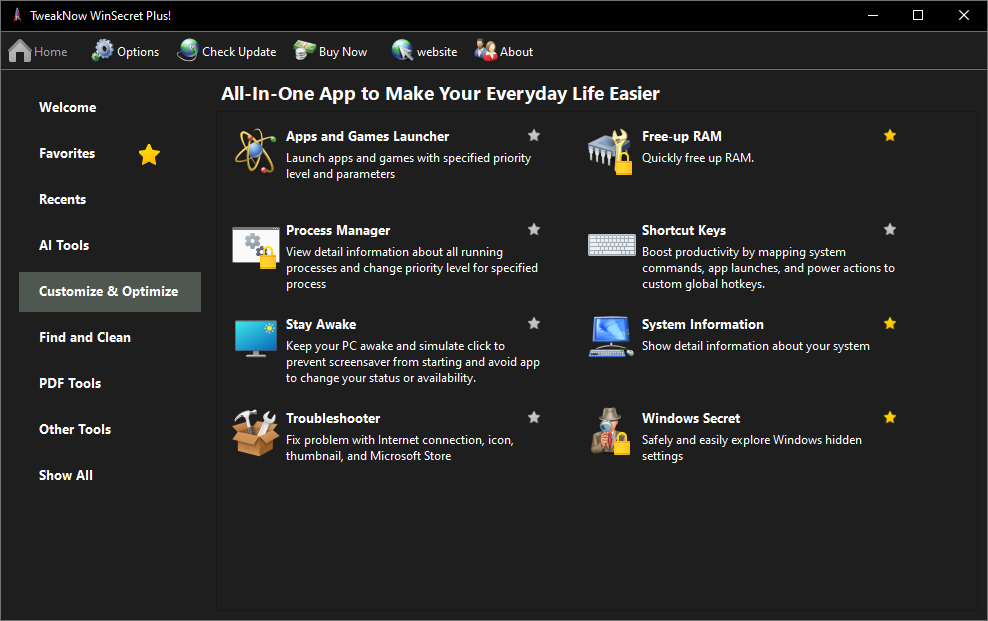The height and width of the screenshot is (621, 988).
Task: Toggle favorite star for Stay Awake
Action: (x=534, y=323)
